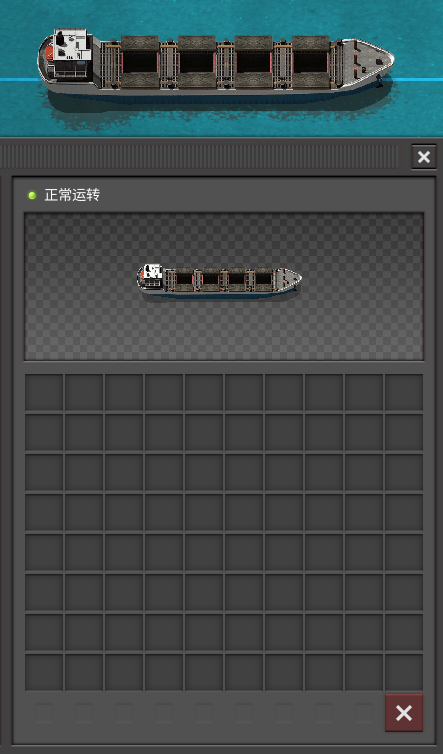Select the first inventory slot in top row
443x754 pixels.
tap(44, 392)
